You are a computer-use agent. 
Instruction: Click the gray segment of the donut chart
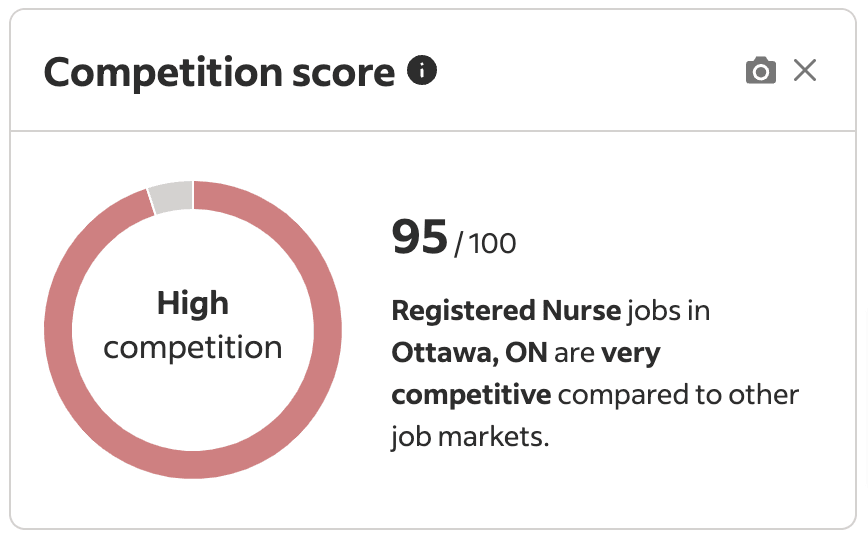pos(171,197)
